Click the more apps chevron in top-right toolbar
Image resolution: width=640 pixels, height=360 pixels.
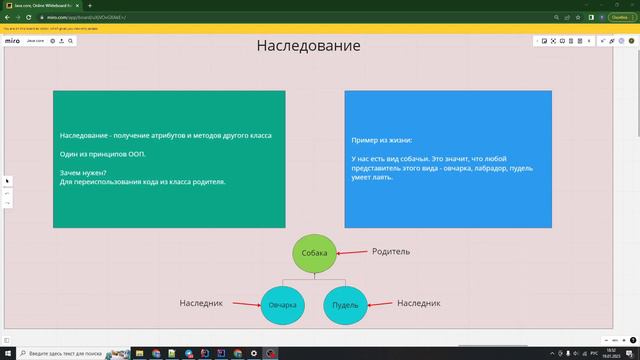coord(589,41)
